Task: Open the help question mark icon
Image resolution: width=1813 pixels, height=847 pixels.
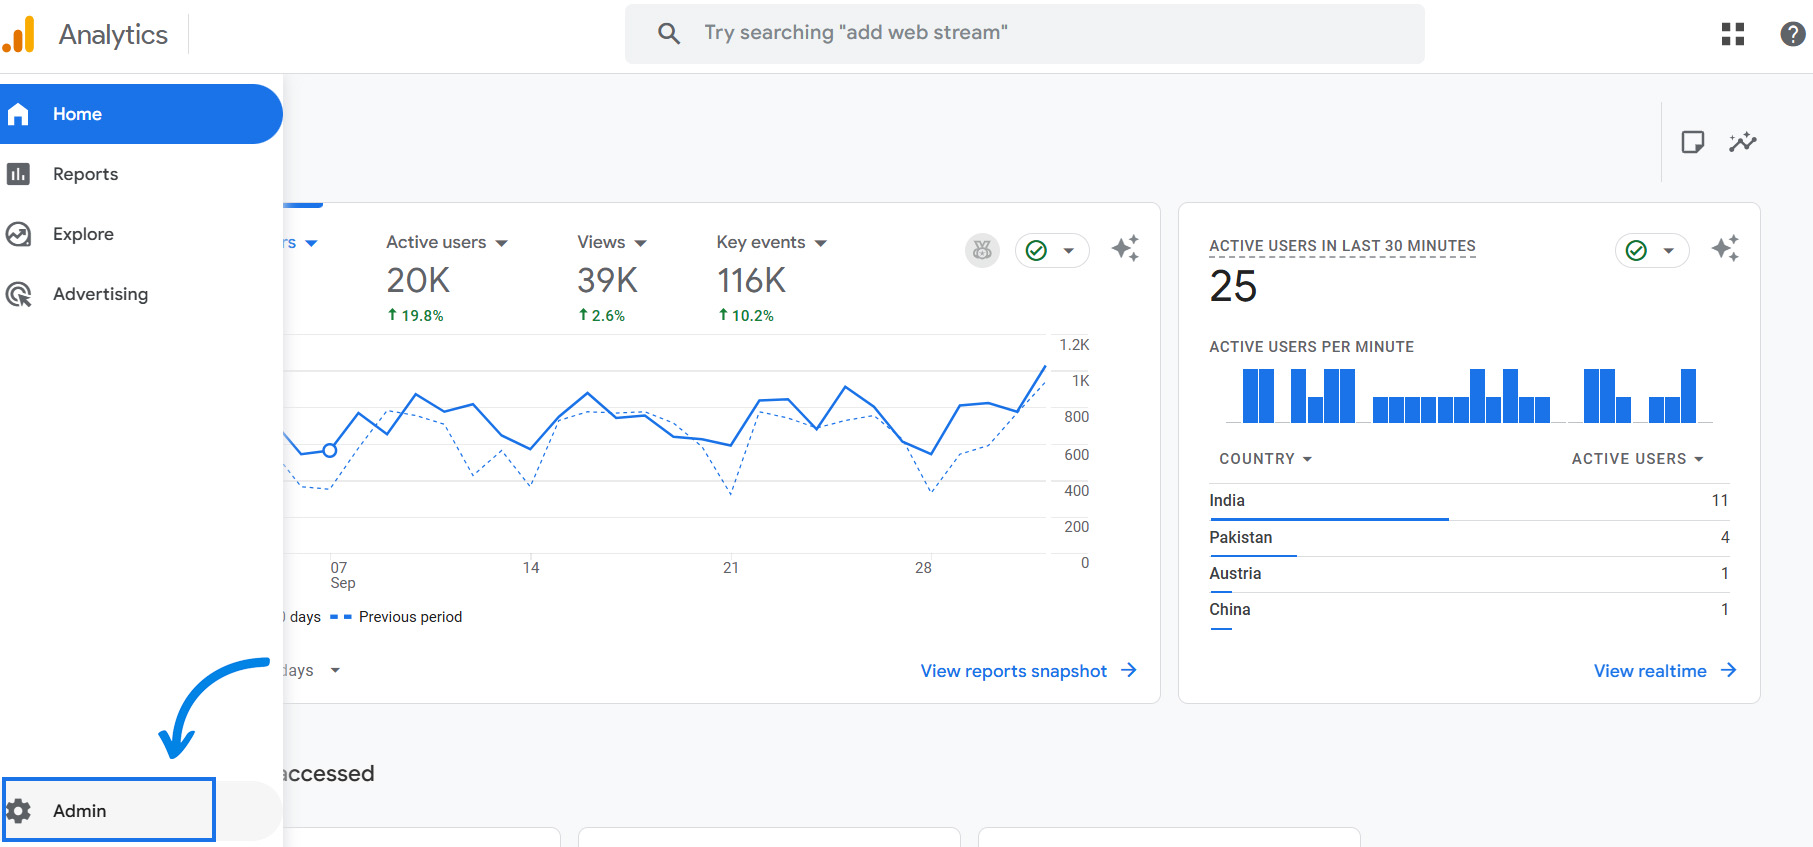Action: [x=1792, y=34]
